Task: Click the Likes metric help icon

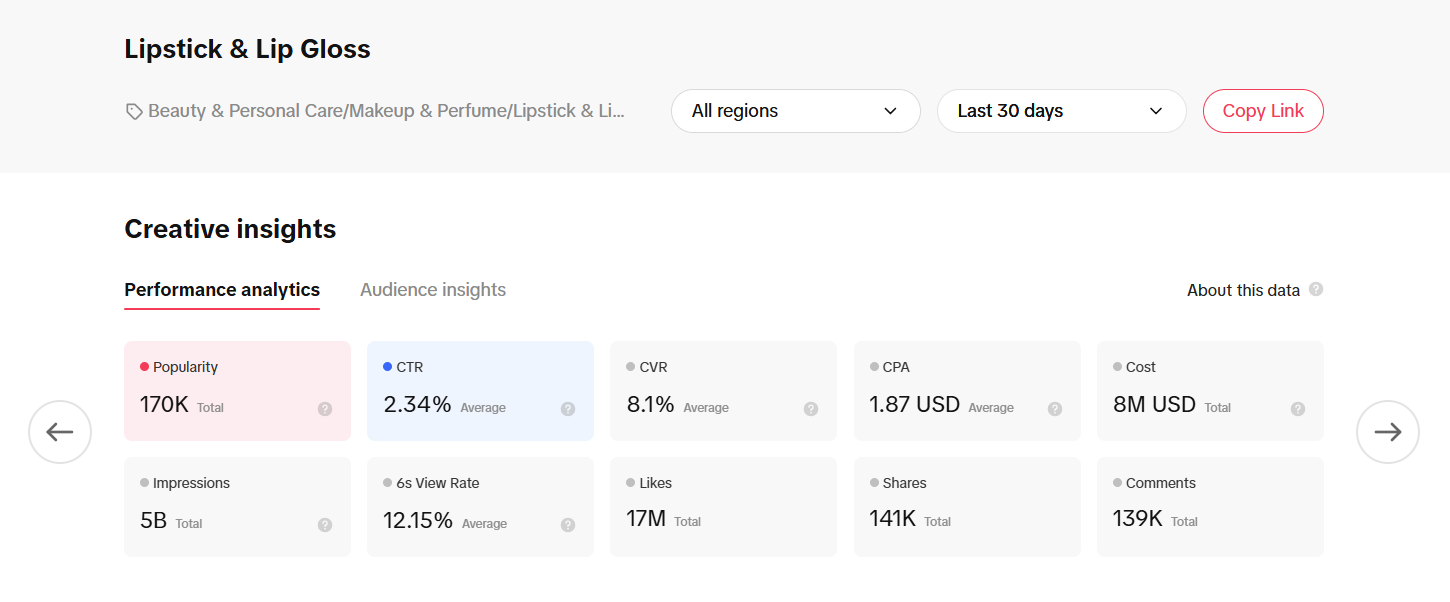Action: pos(810,523)
